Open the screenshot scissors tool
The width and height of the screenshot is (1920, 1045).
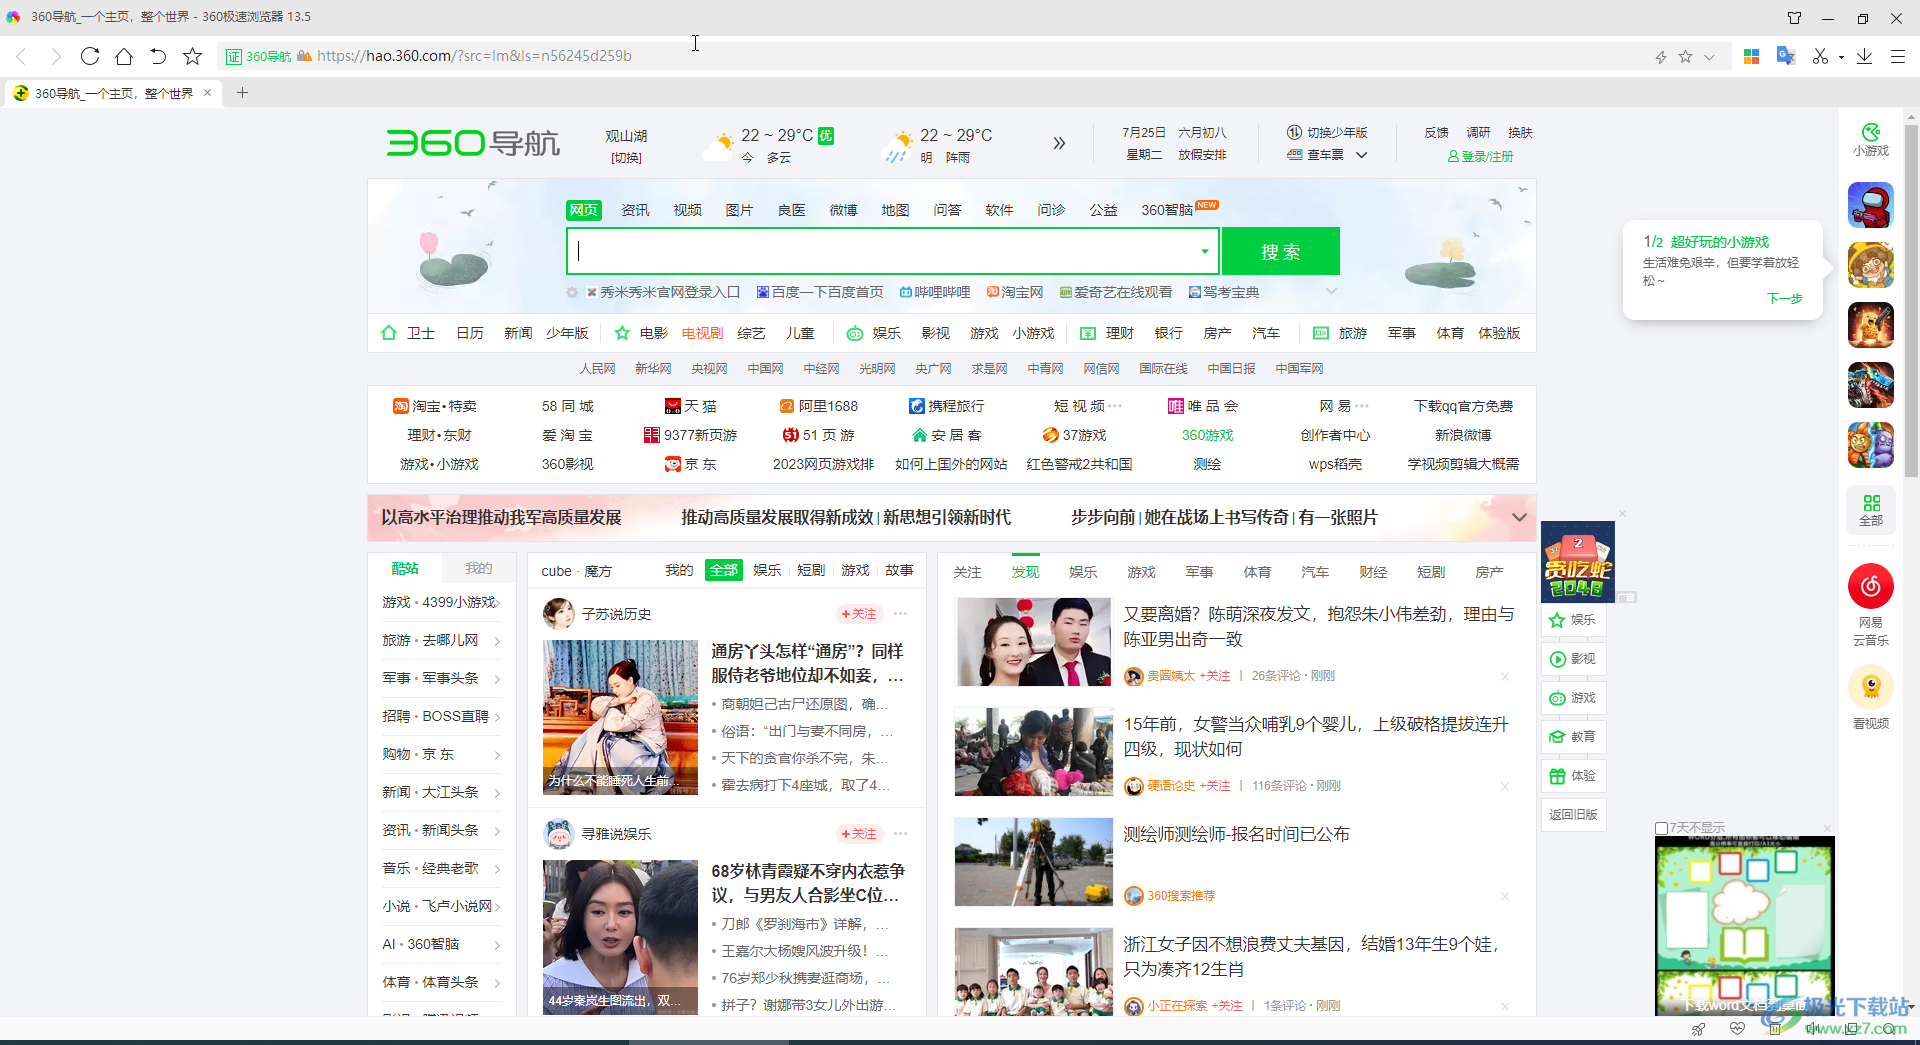1820,56
